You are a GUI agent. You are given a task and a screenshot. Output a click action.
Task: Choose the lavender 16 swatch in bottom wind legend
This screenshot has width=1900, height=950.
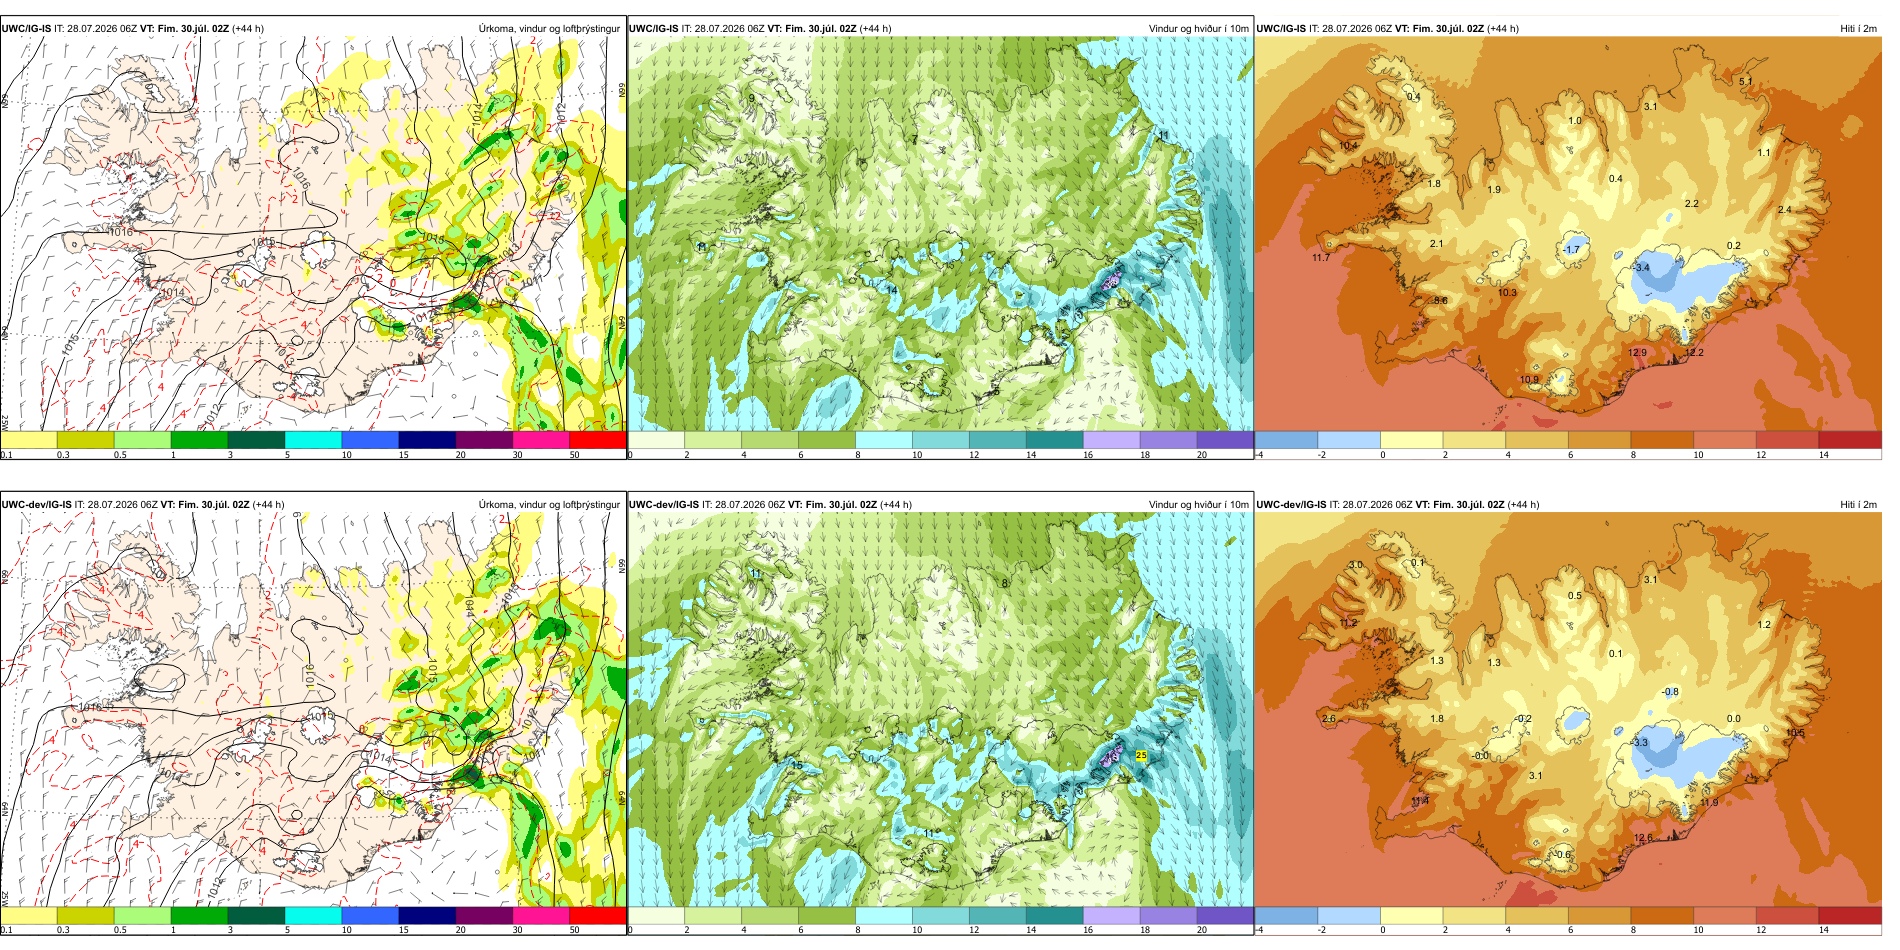[x=1111, y=915]
